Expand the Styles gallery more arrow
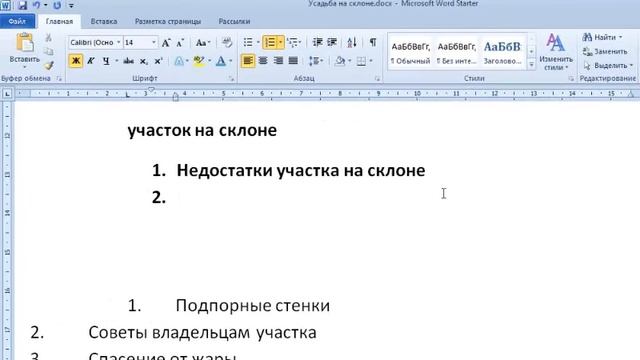Viewport: 640px width, 360px height. click(531, 65)
